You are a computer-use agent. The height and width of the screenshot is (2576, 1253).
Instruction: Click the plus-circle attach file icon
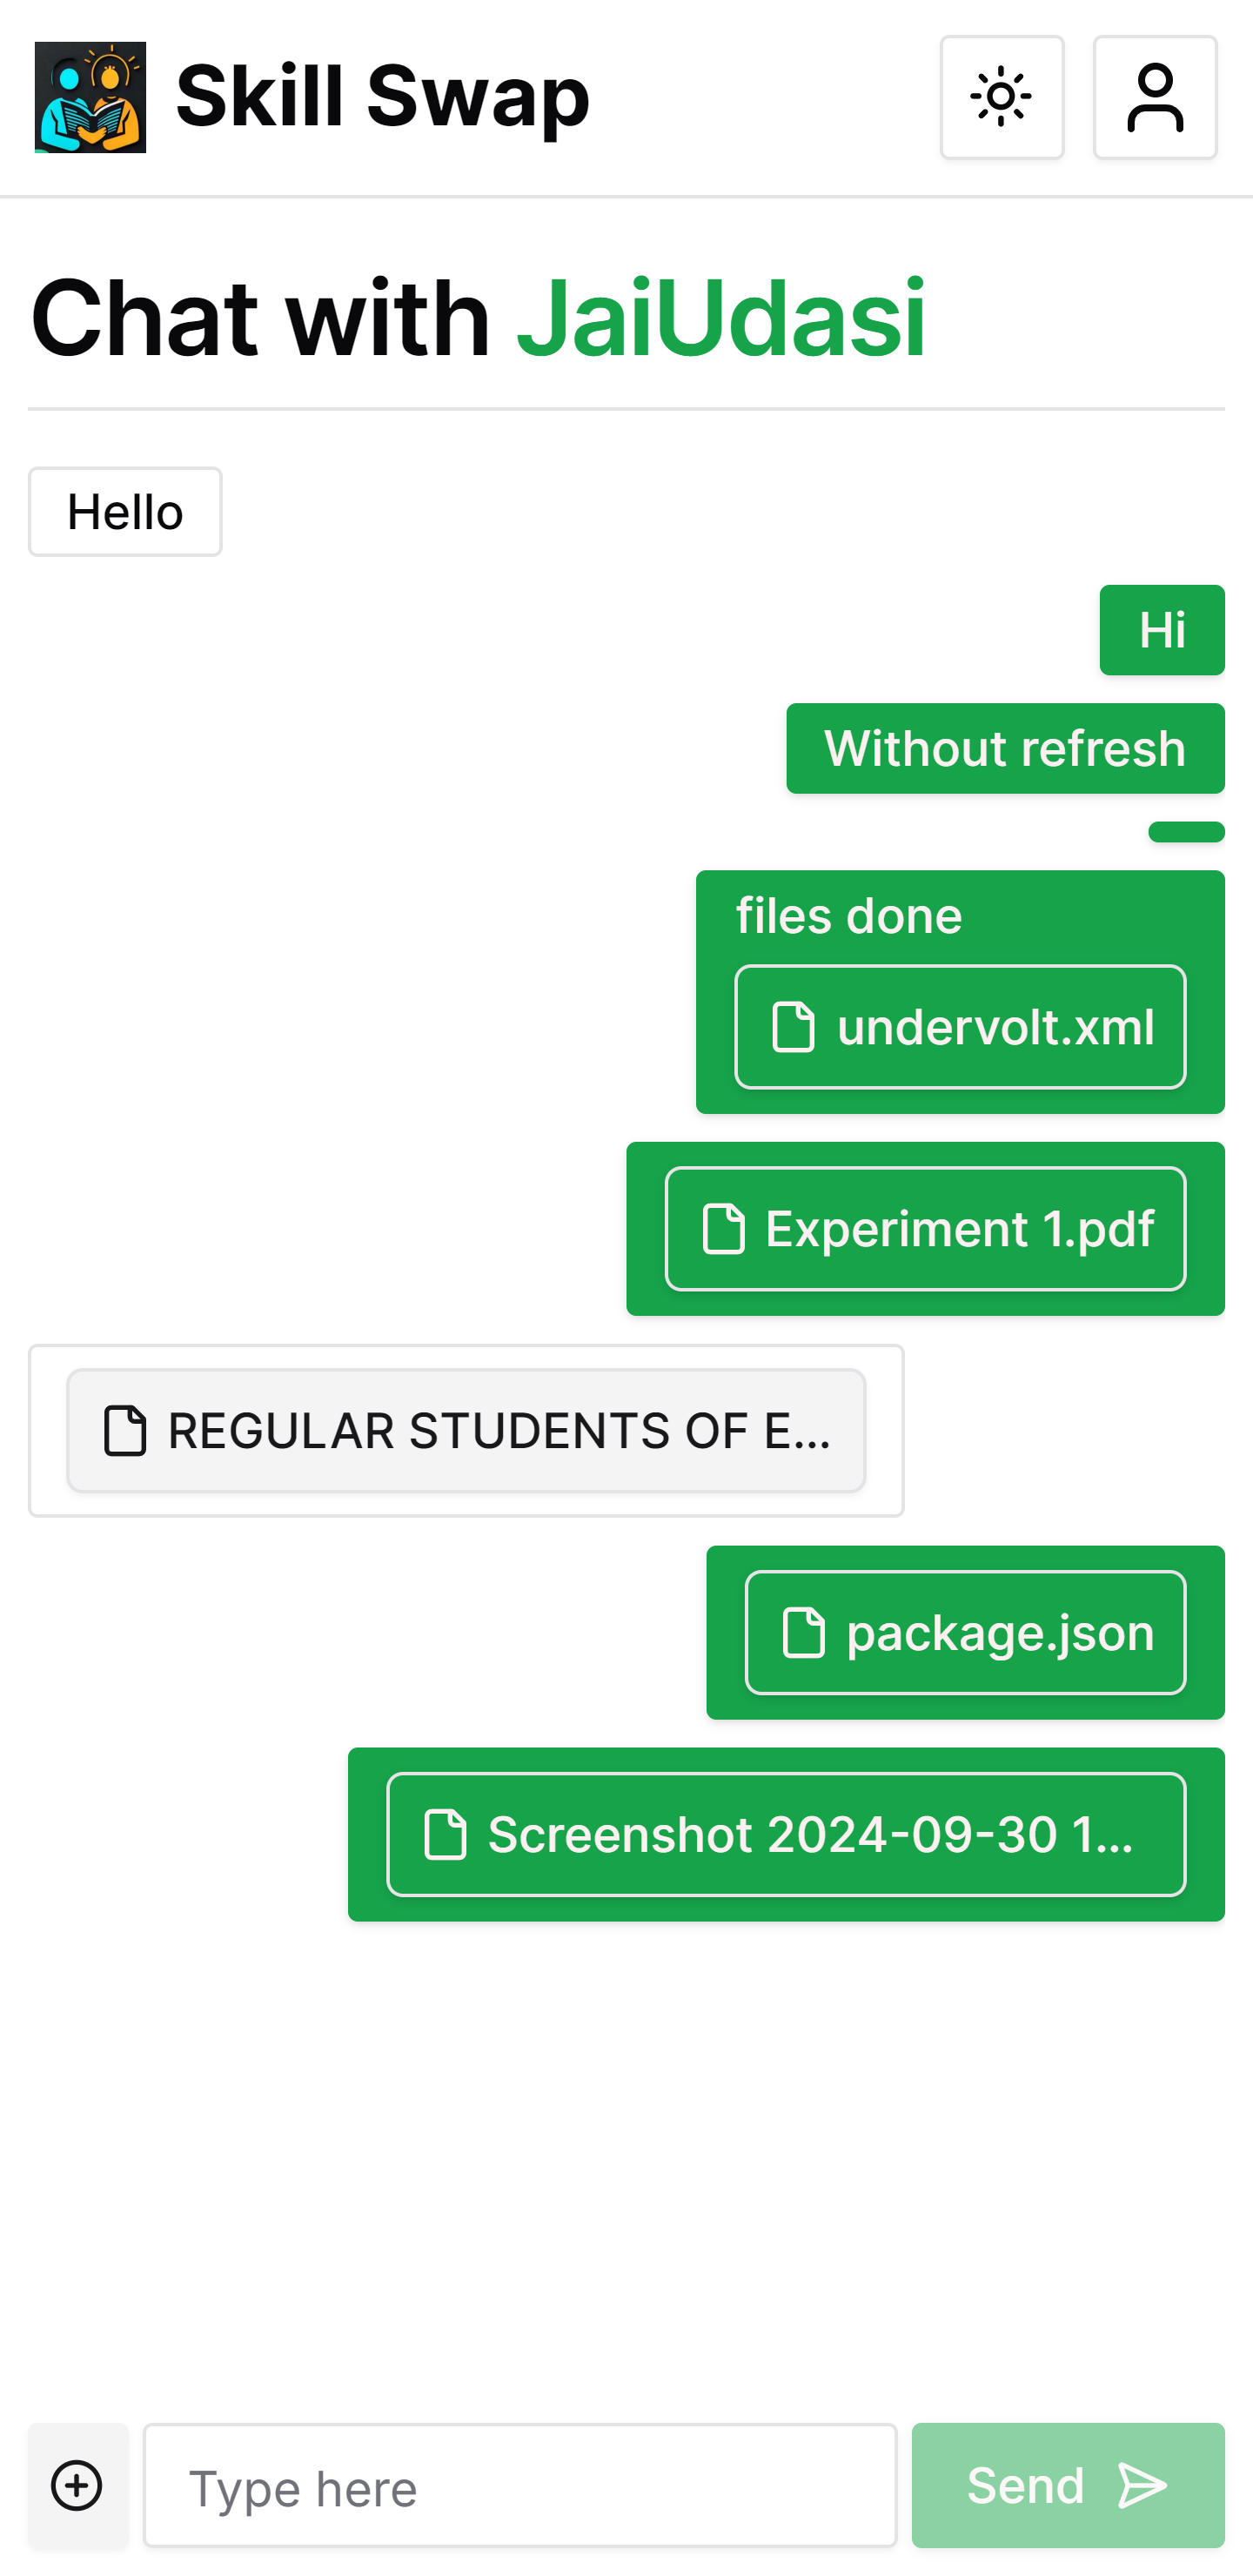point(77,2485)
